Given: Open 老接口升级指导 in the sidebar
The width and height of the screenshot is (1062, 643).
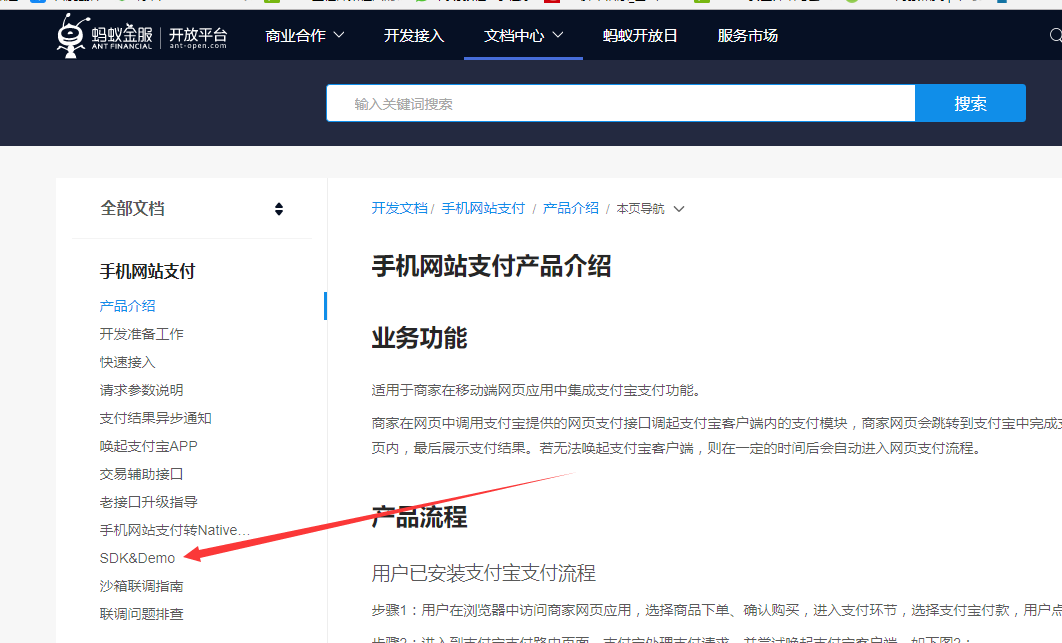Looking at the screenshot, I should tap(148, 502).
